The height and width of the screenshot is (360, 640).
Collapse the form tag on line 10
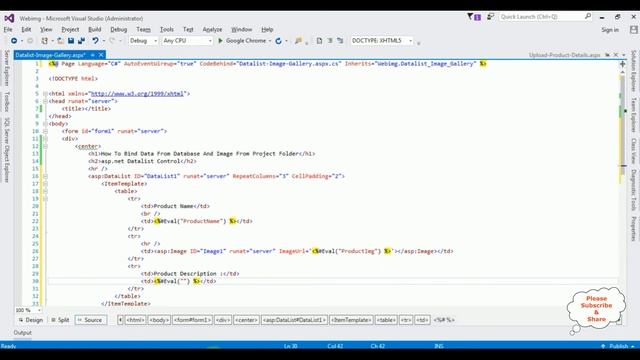coord(45,131)
